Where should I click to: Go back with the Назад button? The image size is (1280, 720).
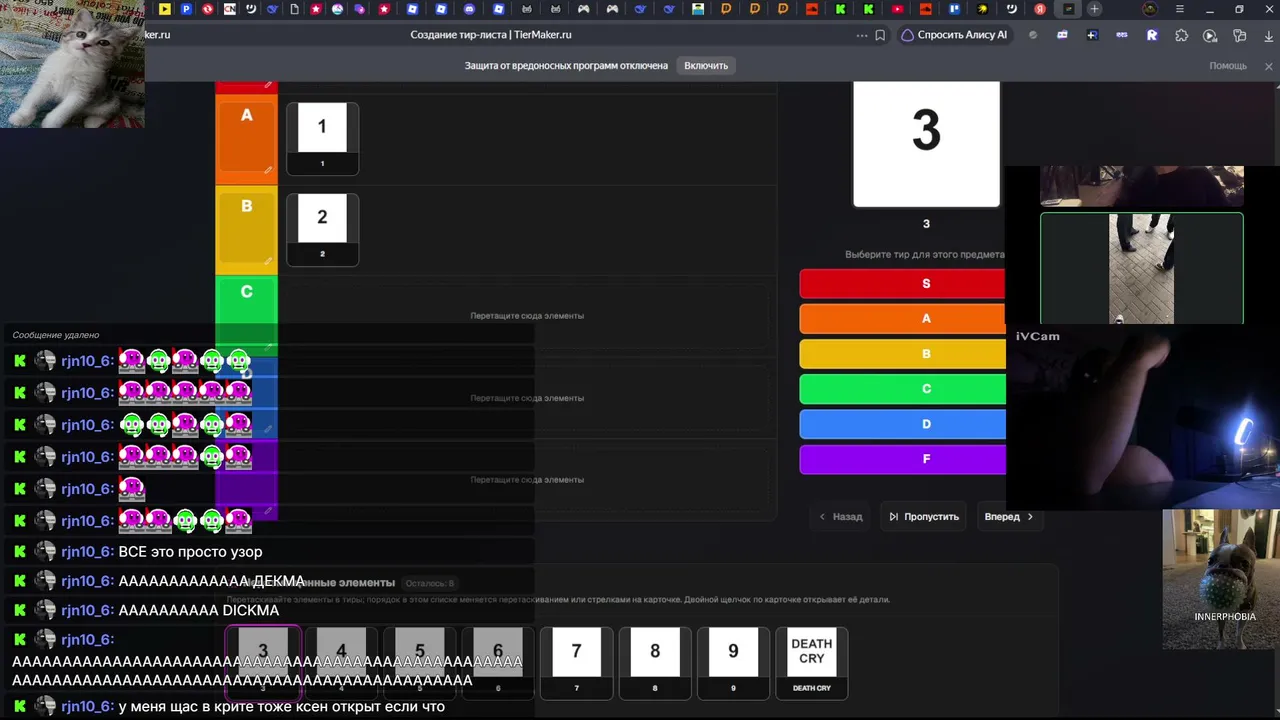[840, 517]
